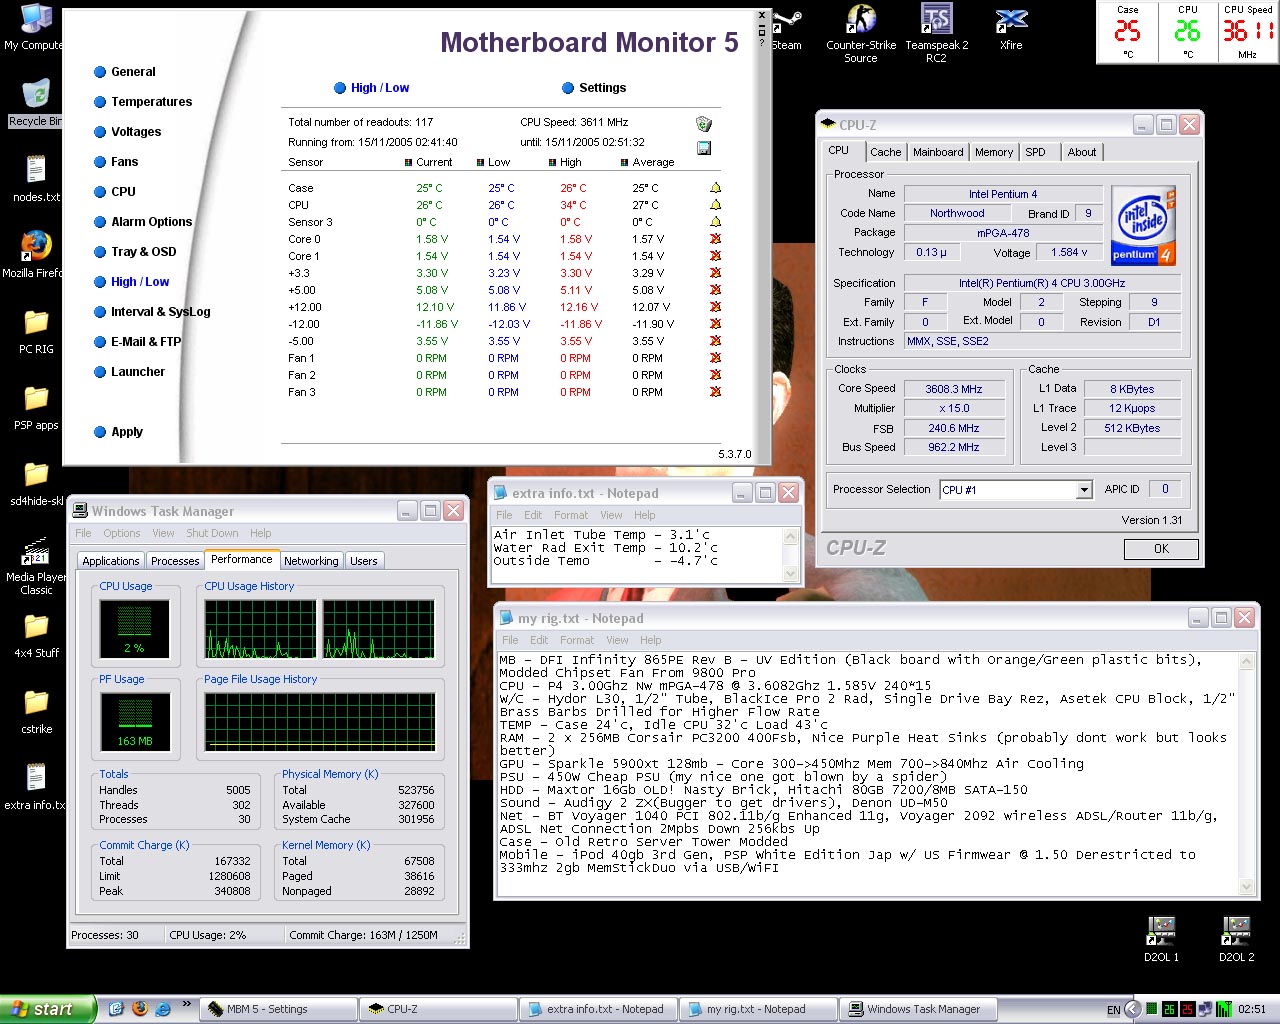Click the red 25 temperature tray icon

click(x=1186, y=1009)
